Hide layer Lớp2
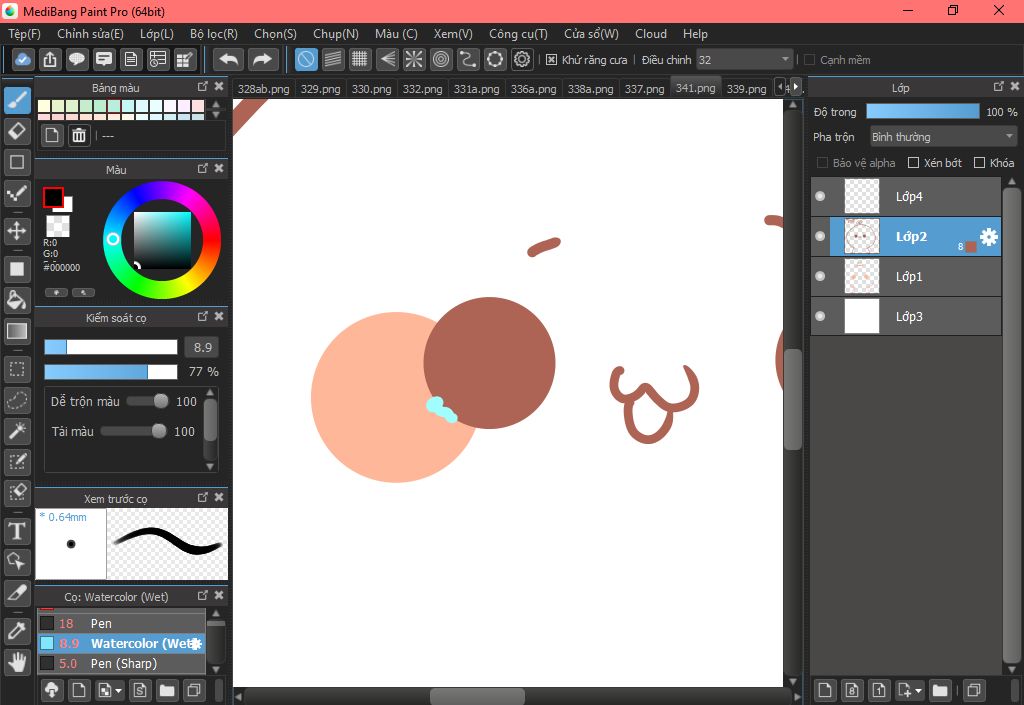The width and height of the screenshot is (1024, 705). 820,236
